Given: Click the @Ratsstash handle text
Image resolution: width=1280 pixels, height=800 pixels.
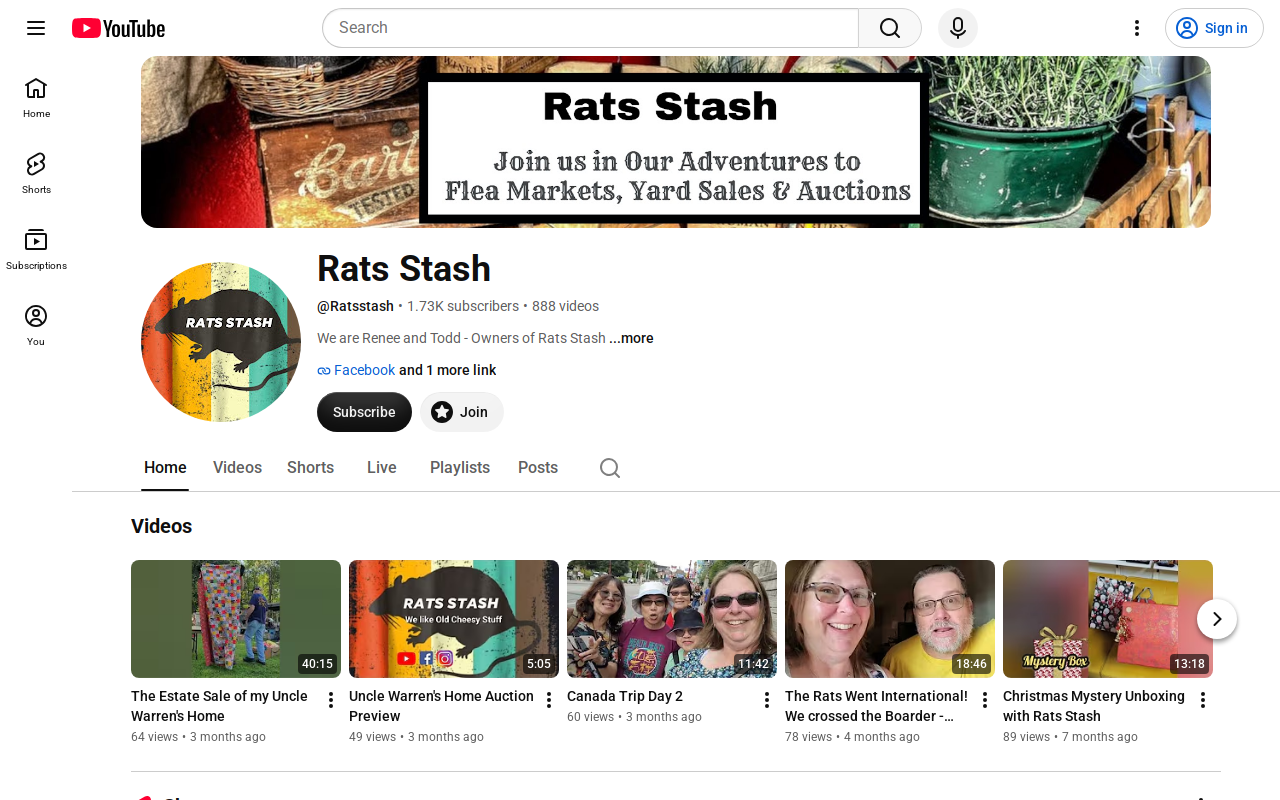Looking at the screenshot, I should [x=355, y=306].
